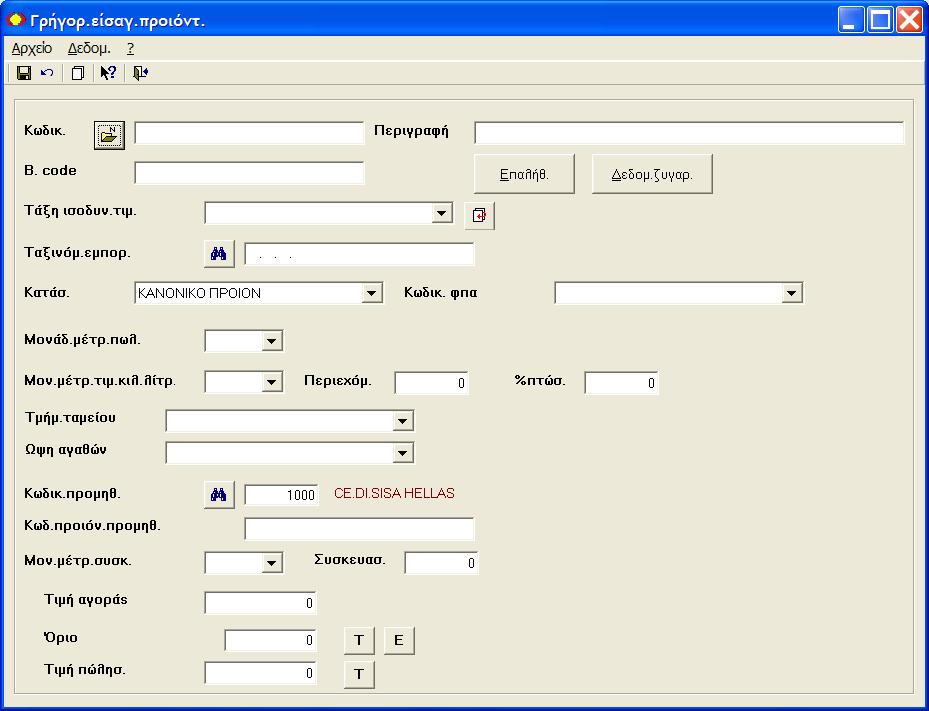
Task: Click the Όριο value field
Action: pyautogui.click(x=270, y=640)
